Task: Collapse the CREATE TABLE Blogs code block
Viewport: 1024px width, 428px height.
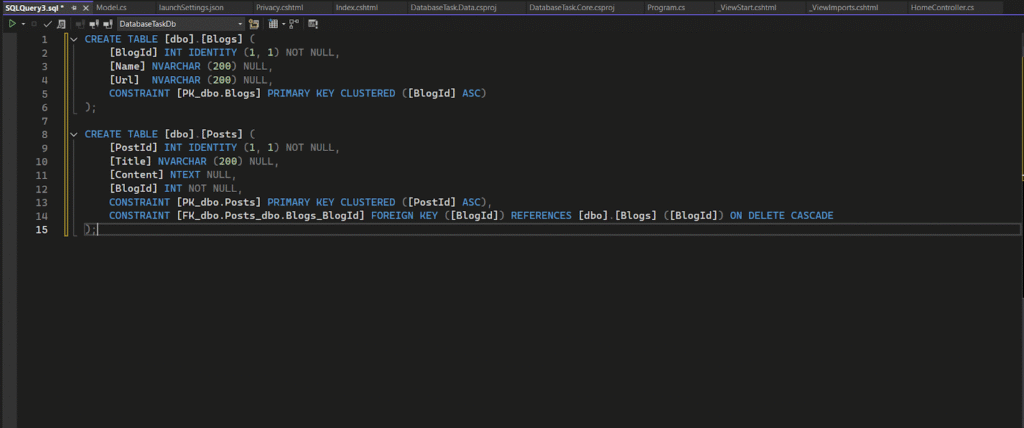Action: point(74,39)
